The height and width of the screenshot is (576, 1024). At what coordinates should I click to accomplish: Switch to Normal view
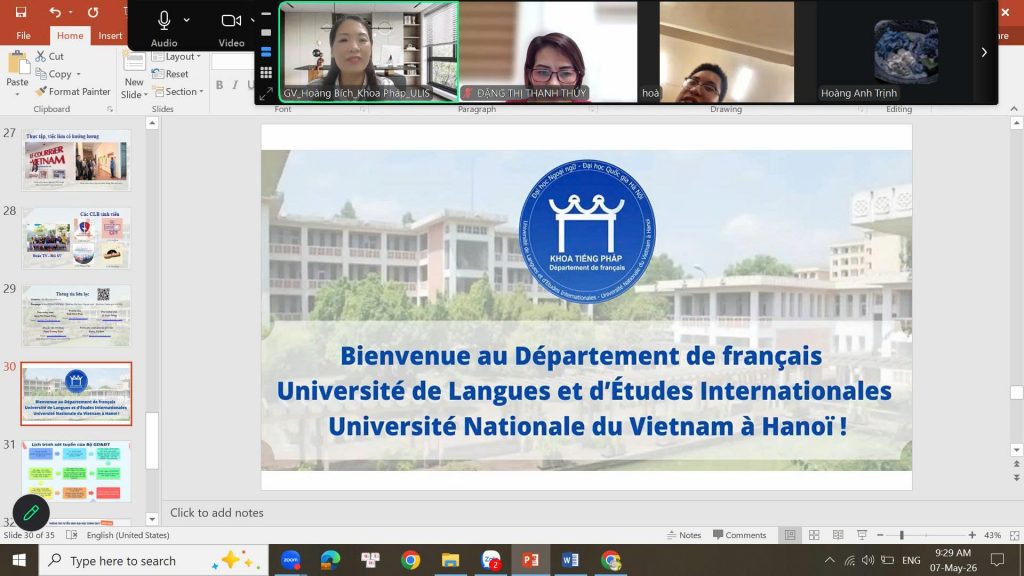[x=790, y=535]
